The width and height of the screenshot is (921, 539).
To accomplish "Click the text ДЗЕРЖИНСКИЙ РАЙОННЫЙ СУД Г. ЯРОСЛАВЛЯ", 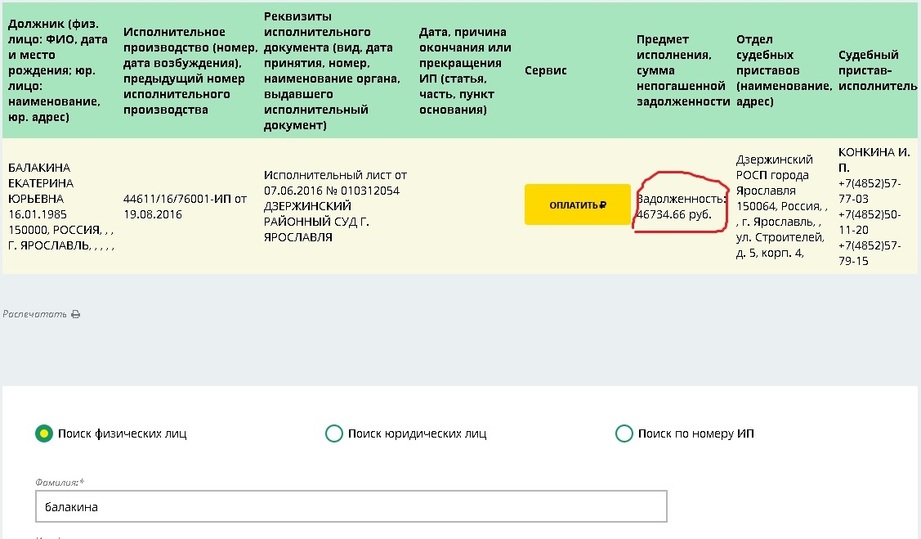I will click(x=316, y=222).
